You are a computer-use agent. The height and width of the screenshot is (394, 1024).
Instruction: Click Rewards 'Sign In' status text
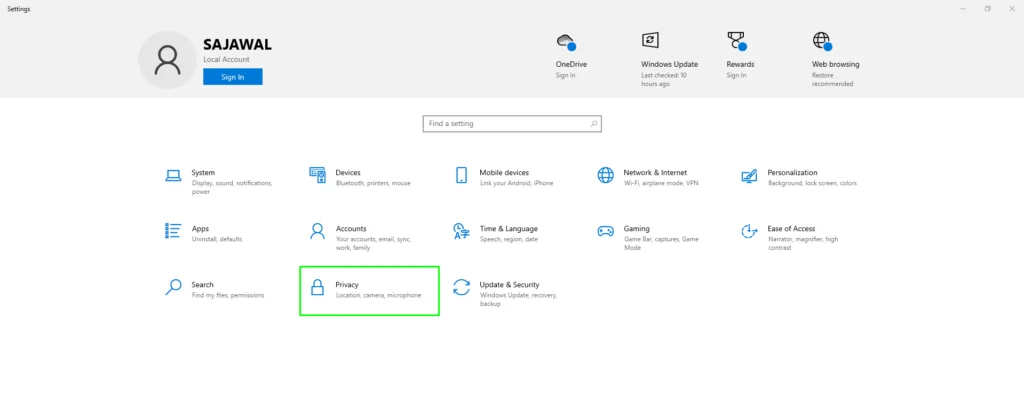pyautogui.click(x=736, y=76)
